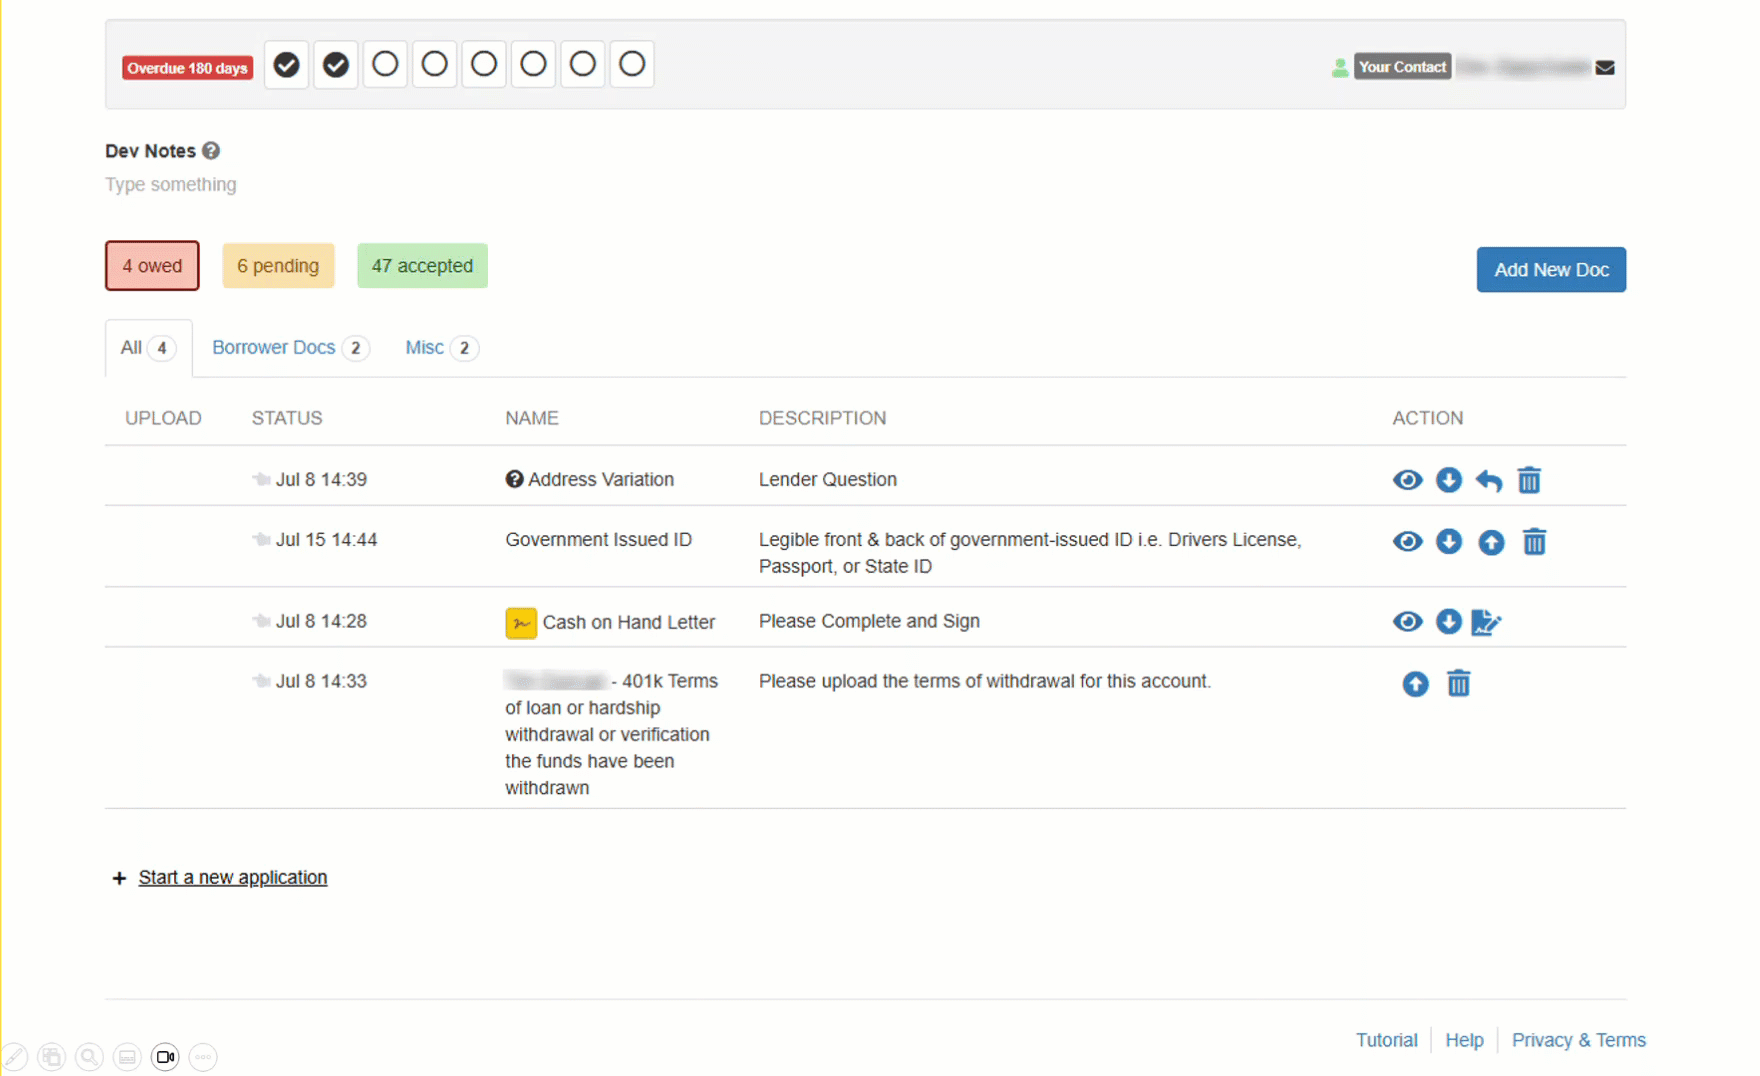
Task: Click the camera record icon in bottom toolbar
Action: (x=165, y=1057)
